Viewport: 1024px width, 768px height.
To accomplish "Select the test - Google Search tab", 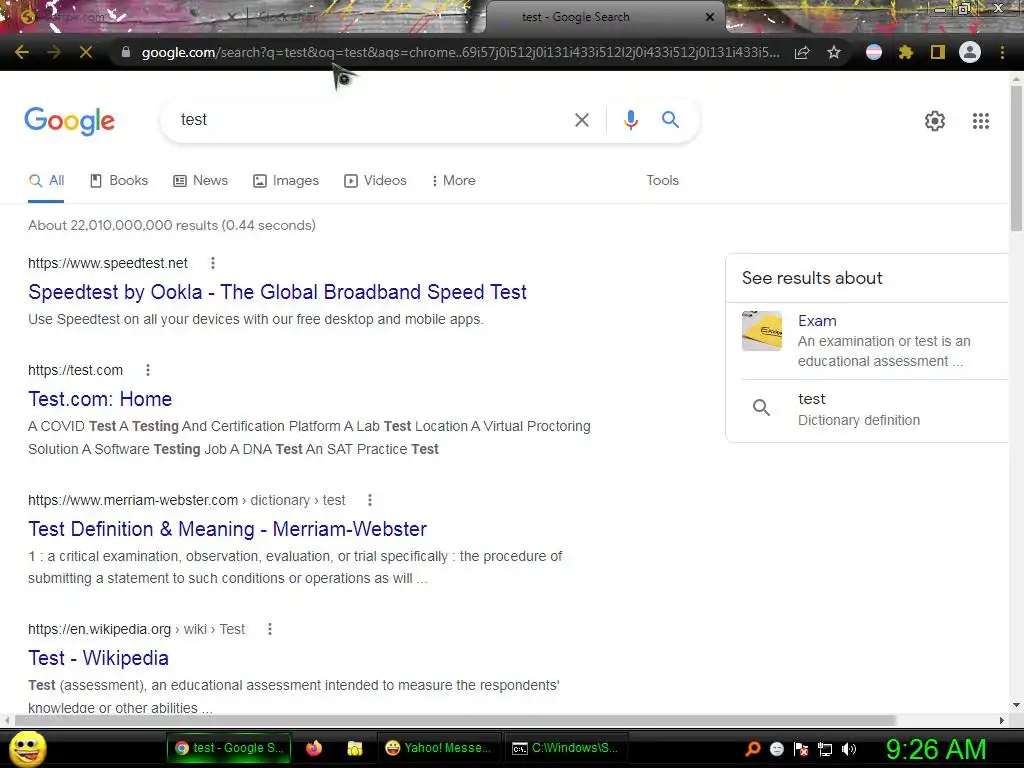I will point(605,18).
